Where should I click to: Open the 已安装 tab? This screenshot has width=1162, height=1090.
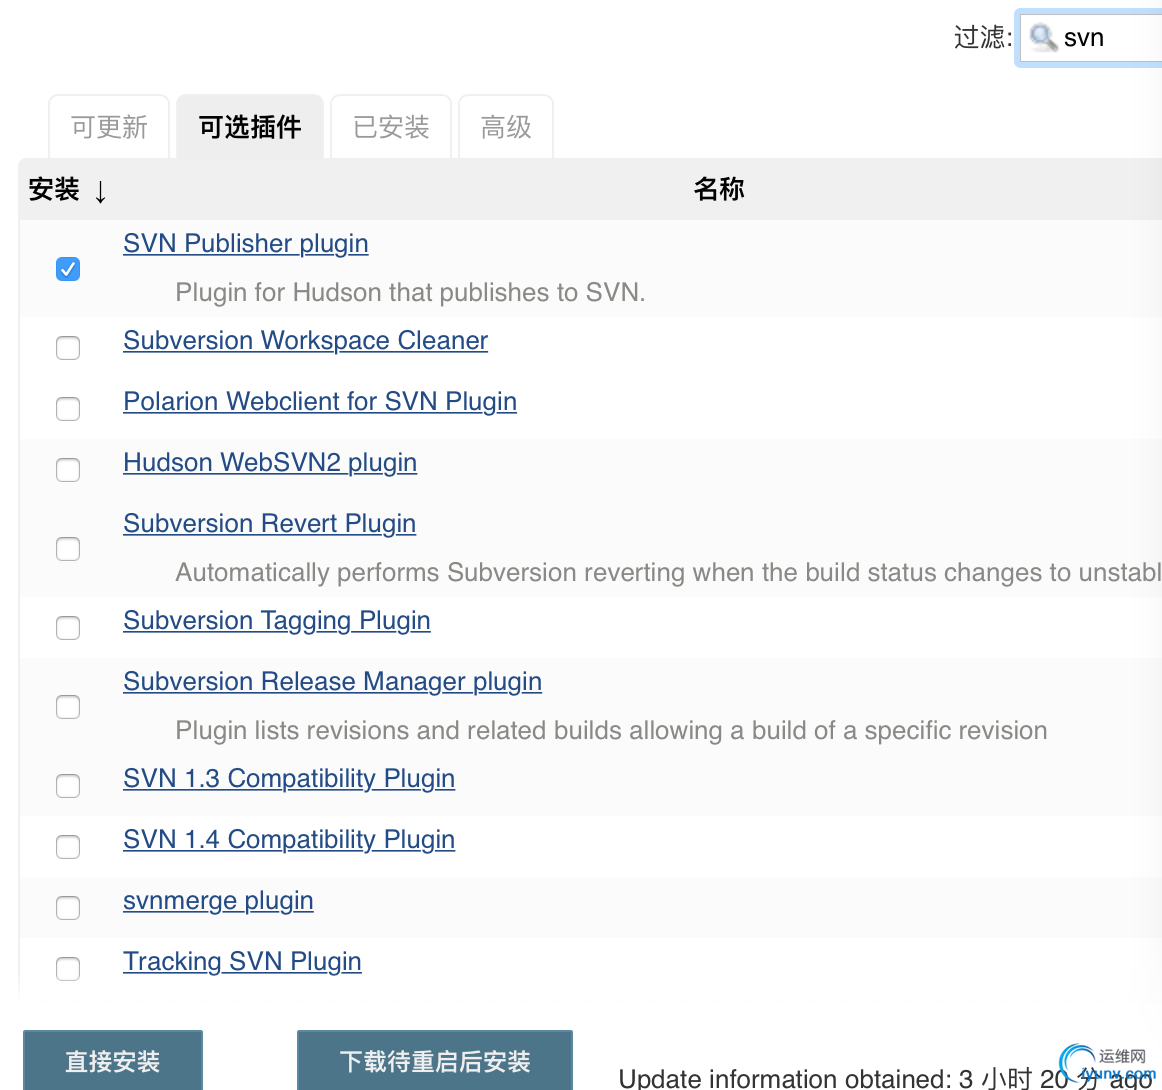pyautogui.click(x=391, y=127)
